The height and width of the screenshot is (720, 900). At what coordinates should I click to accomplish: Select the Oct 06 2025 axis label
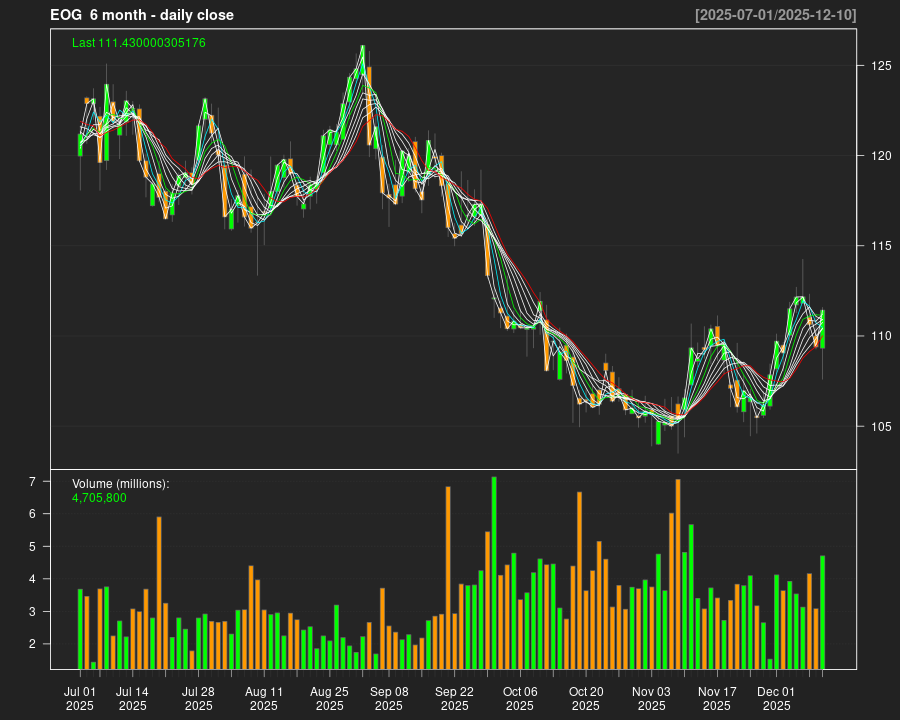(520, 698)
